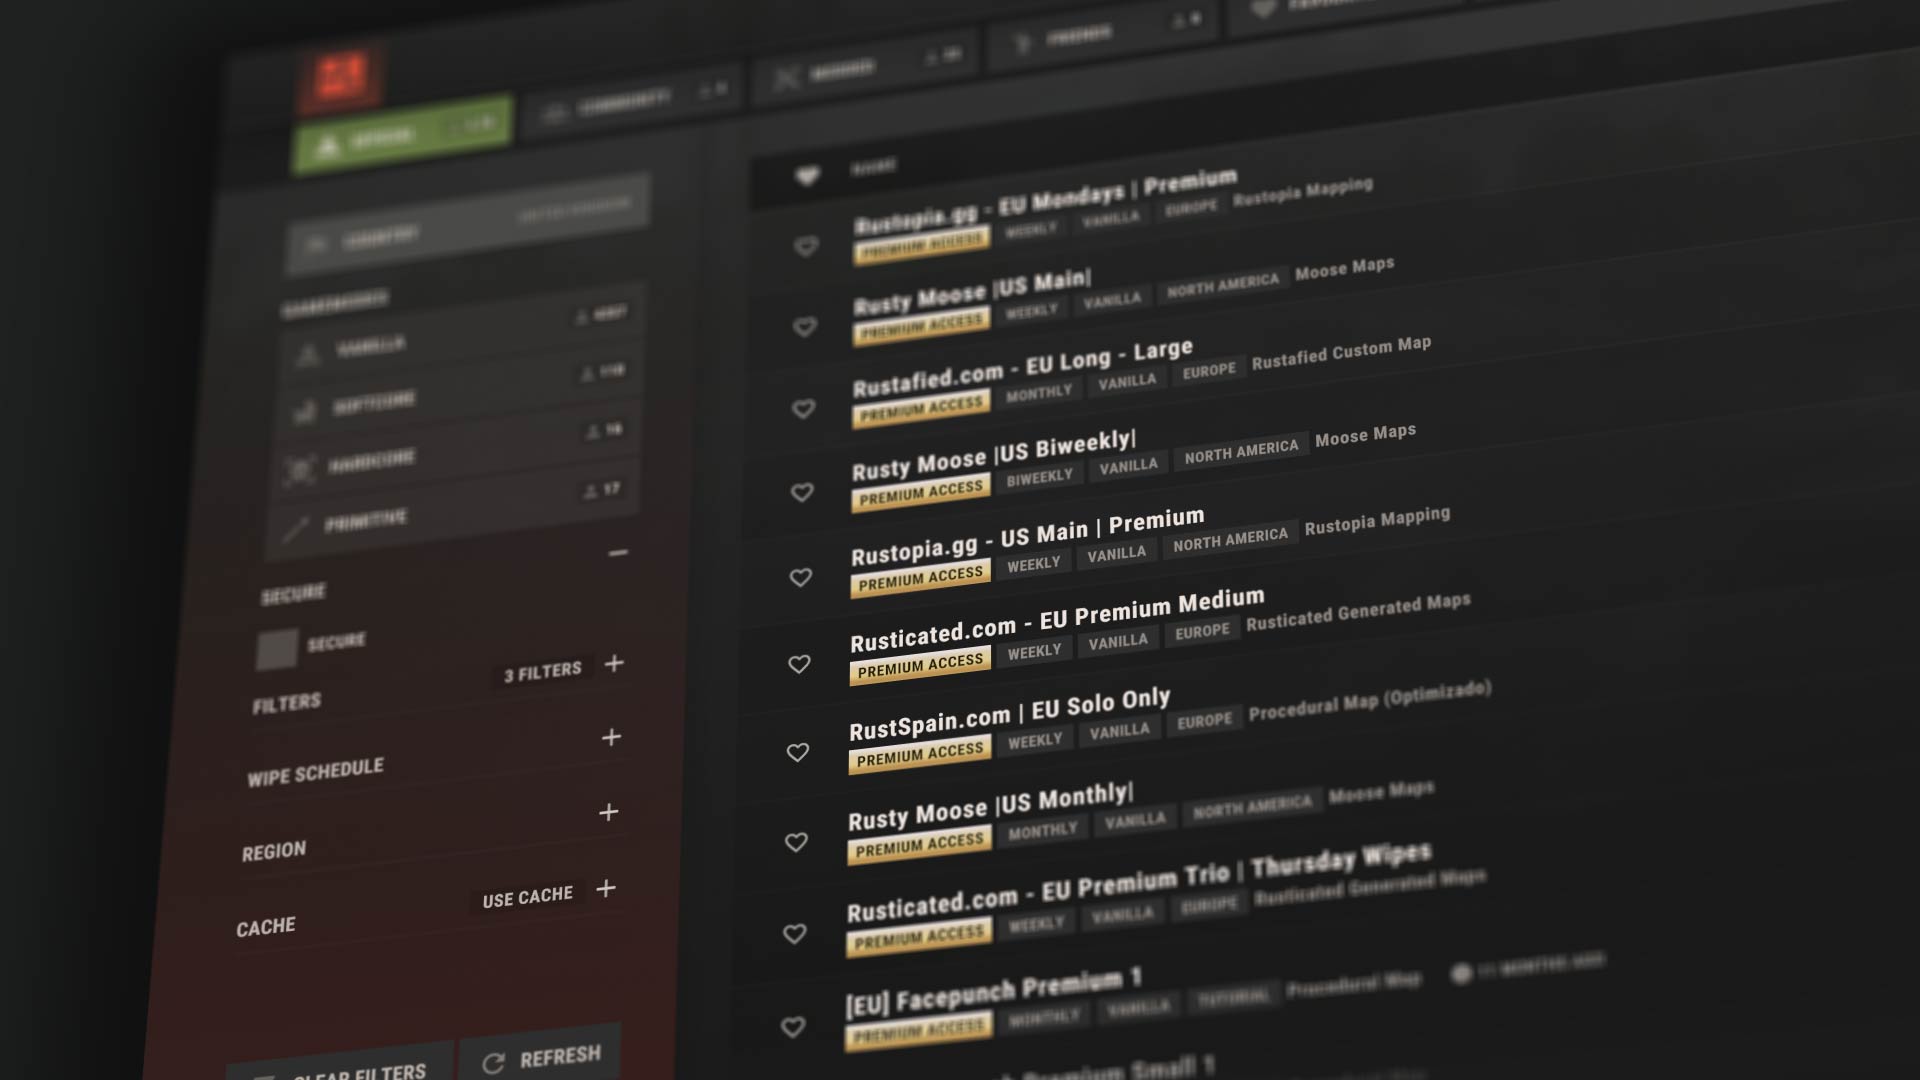Image resolution: width=1920 pixels, height=1080 pixels.
Task: Toggle favorite heart for Rusty Moose US Main
Action: (805, 327)
